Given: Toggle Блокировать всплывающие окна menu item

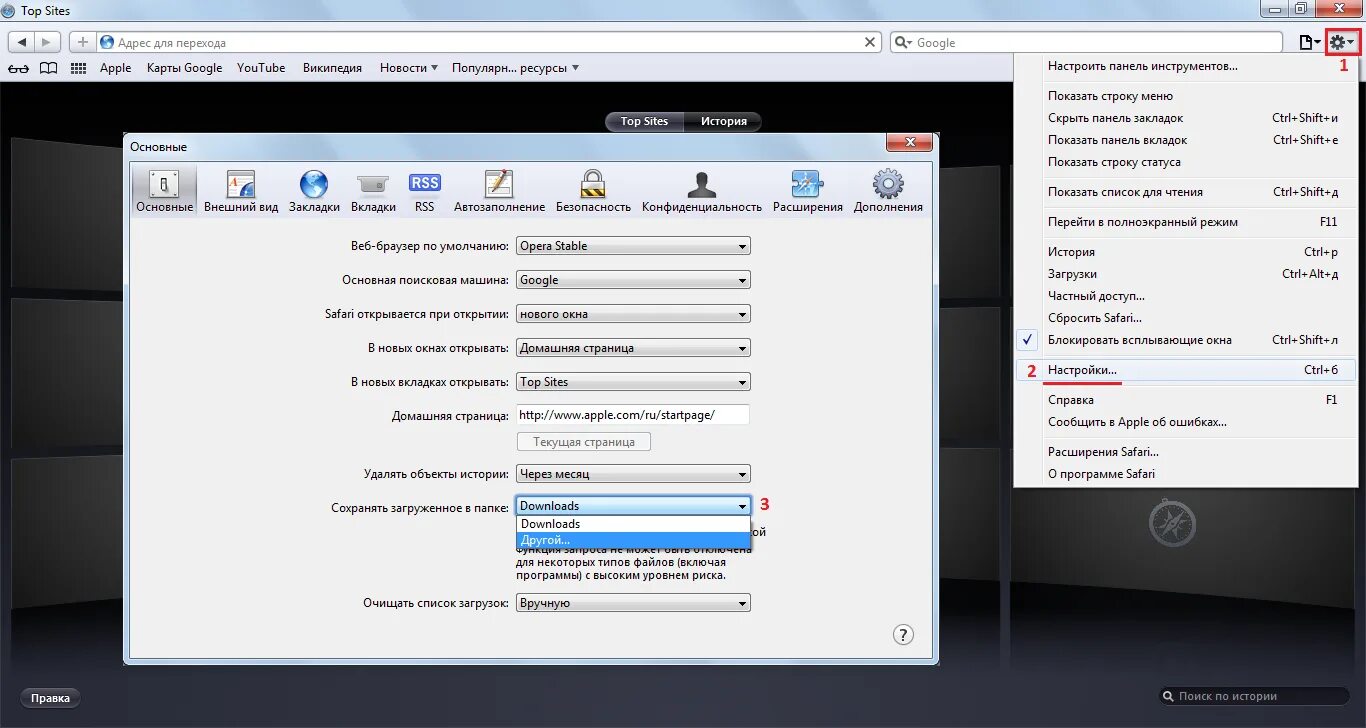Looking at the screenshot, I should tap(1185, 340).
